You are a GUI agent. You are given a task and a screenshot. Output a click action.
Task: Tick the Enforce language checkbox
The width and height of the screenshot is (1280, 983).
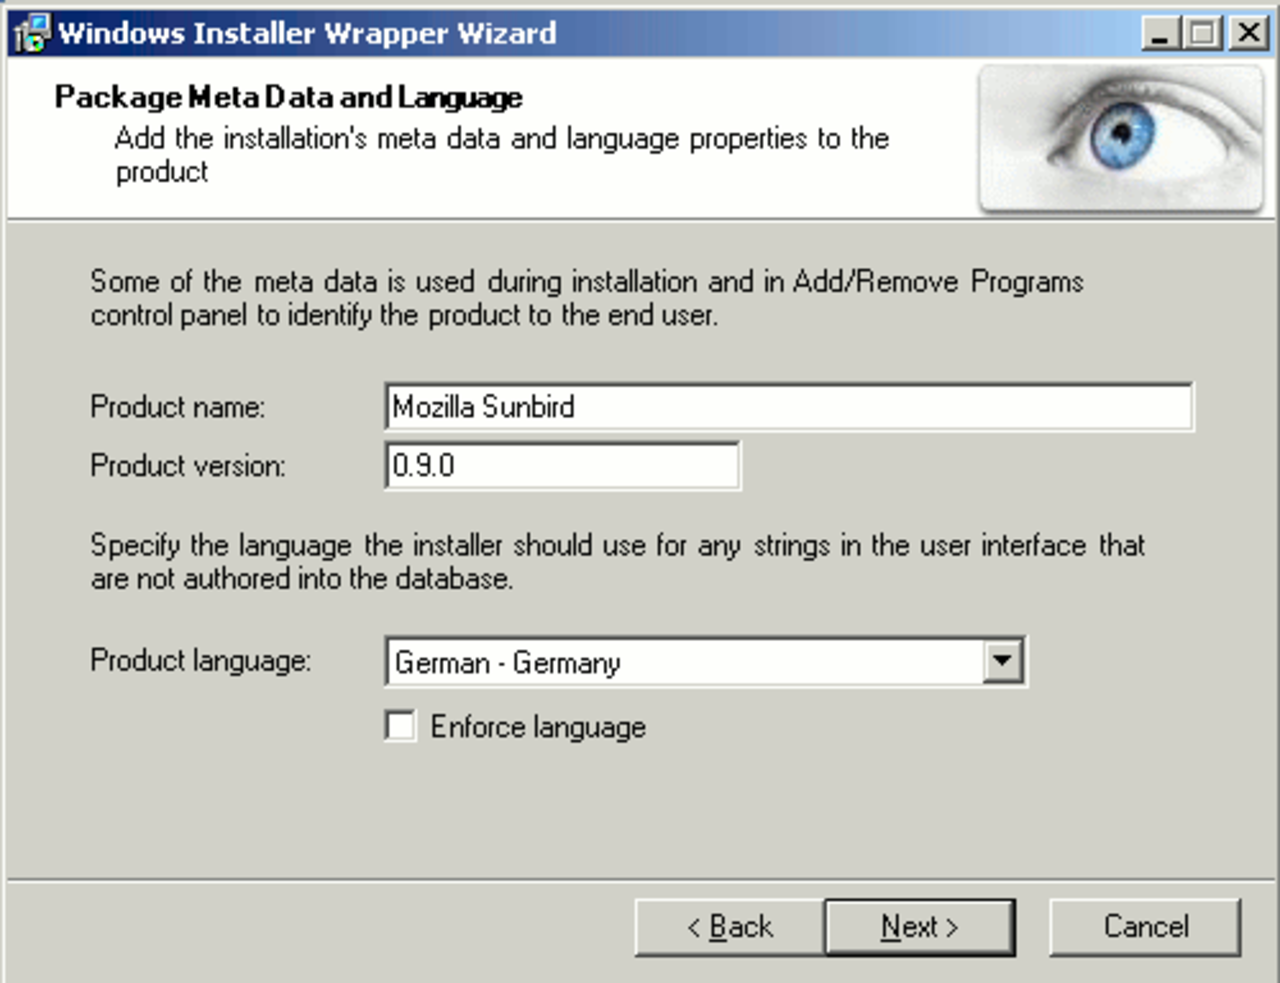[x=400, y=726]
